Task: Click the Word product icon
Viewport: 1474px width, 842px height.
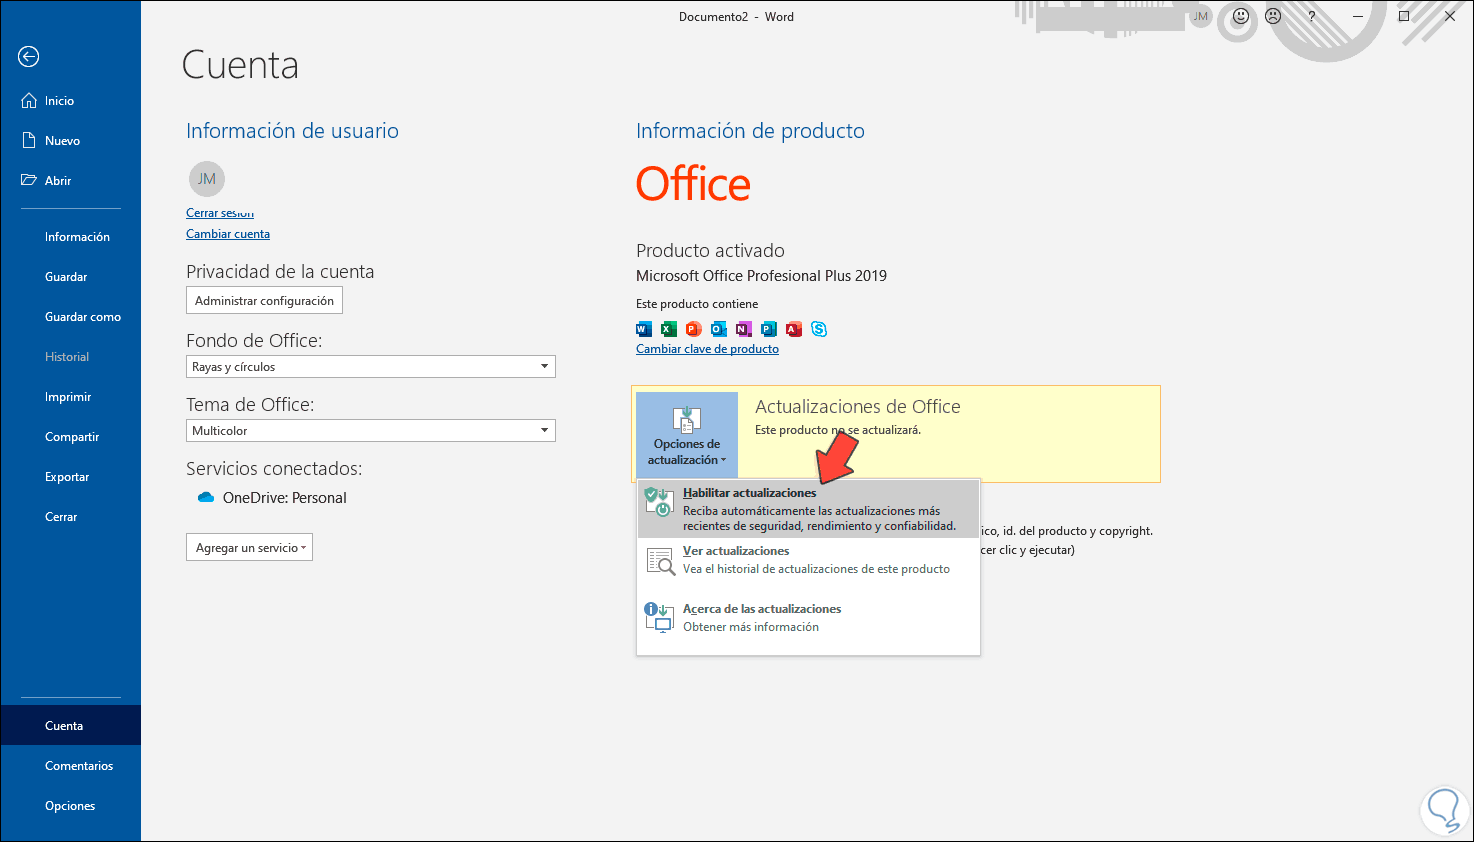Action: click(x=644, y=329)
